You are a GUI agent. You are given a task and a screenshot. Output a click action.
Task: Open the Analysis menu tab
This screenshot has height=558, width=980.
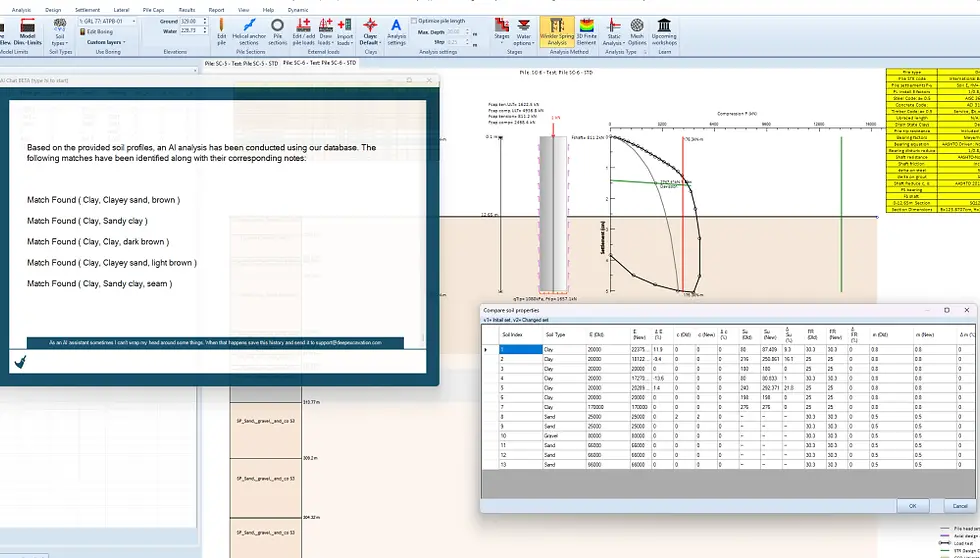[21, 10]
